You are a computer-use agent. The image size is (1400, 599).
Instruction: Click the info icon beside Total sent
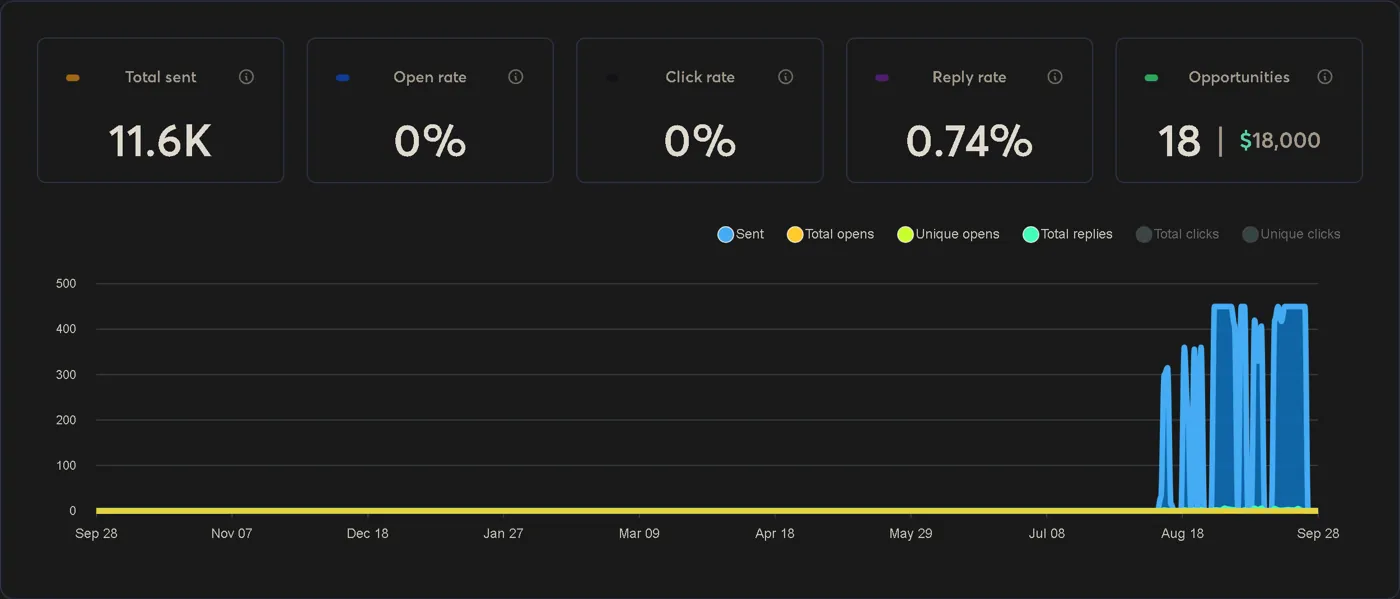pyautogui.click(x=246, y=77)
